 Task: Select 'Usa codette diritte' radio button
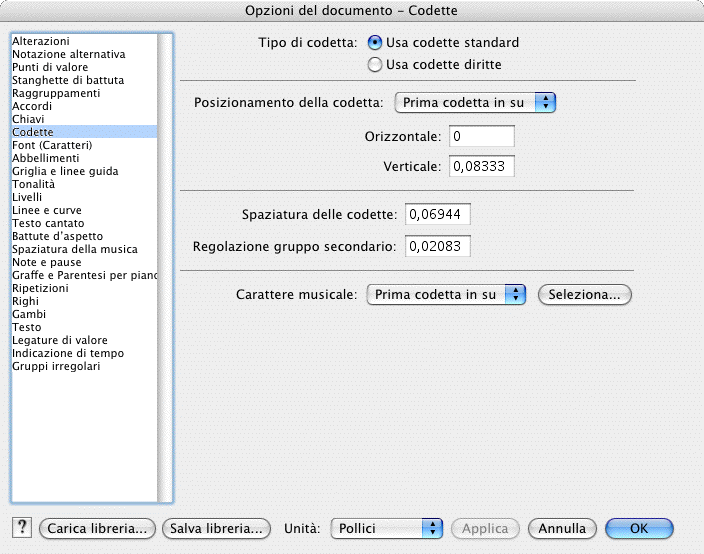[375, 65]
